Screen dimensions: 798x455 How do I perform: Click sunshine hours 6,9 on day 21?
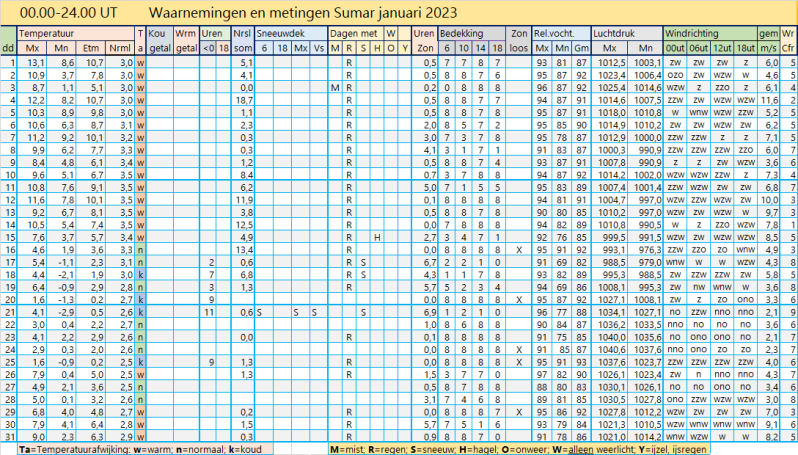tap(430, 312)
